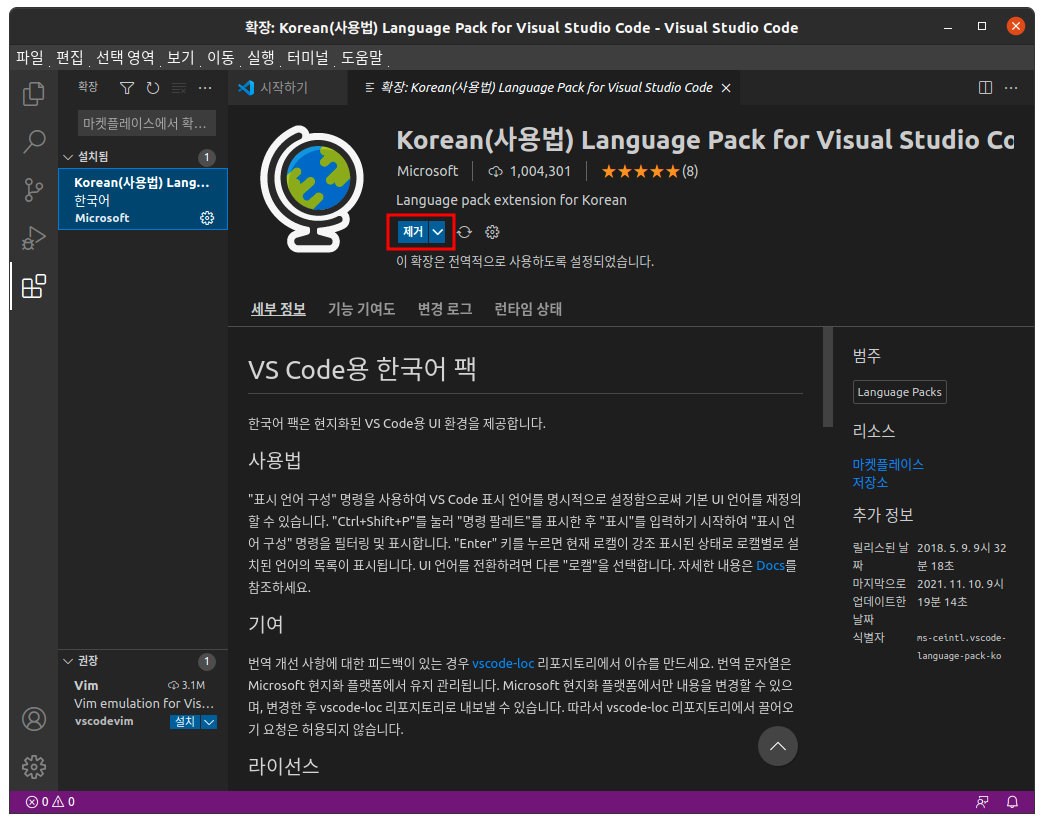This screenshot has width=1044, height=823.
Task: Open editor more actions menu
Action: pos(1011,88)
